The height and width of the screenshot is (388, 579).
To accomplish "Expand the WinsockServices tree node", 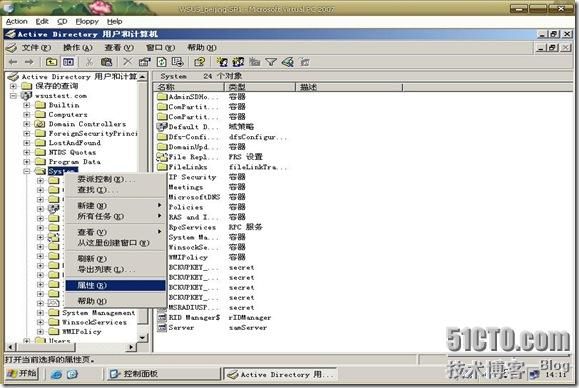I will [40, 322].
